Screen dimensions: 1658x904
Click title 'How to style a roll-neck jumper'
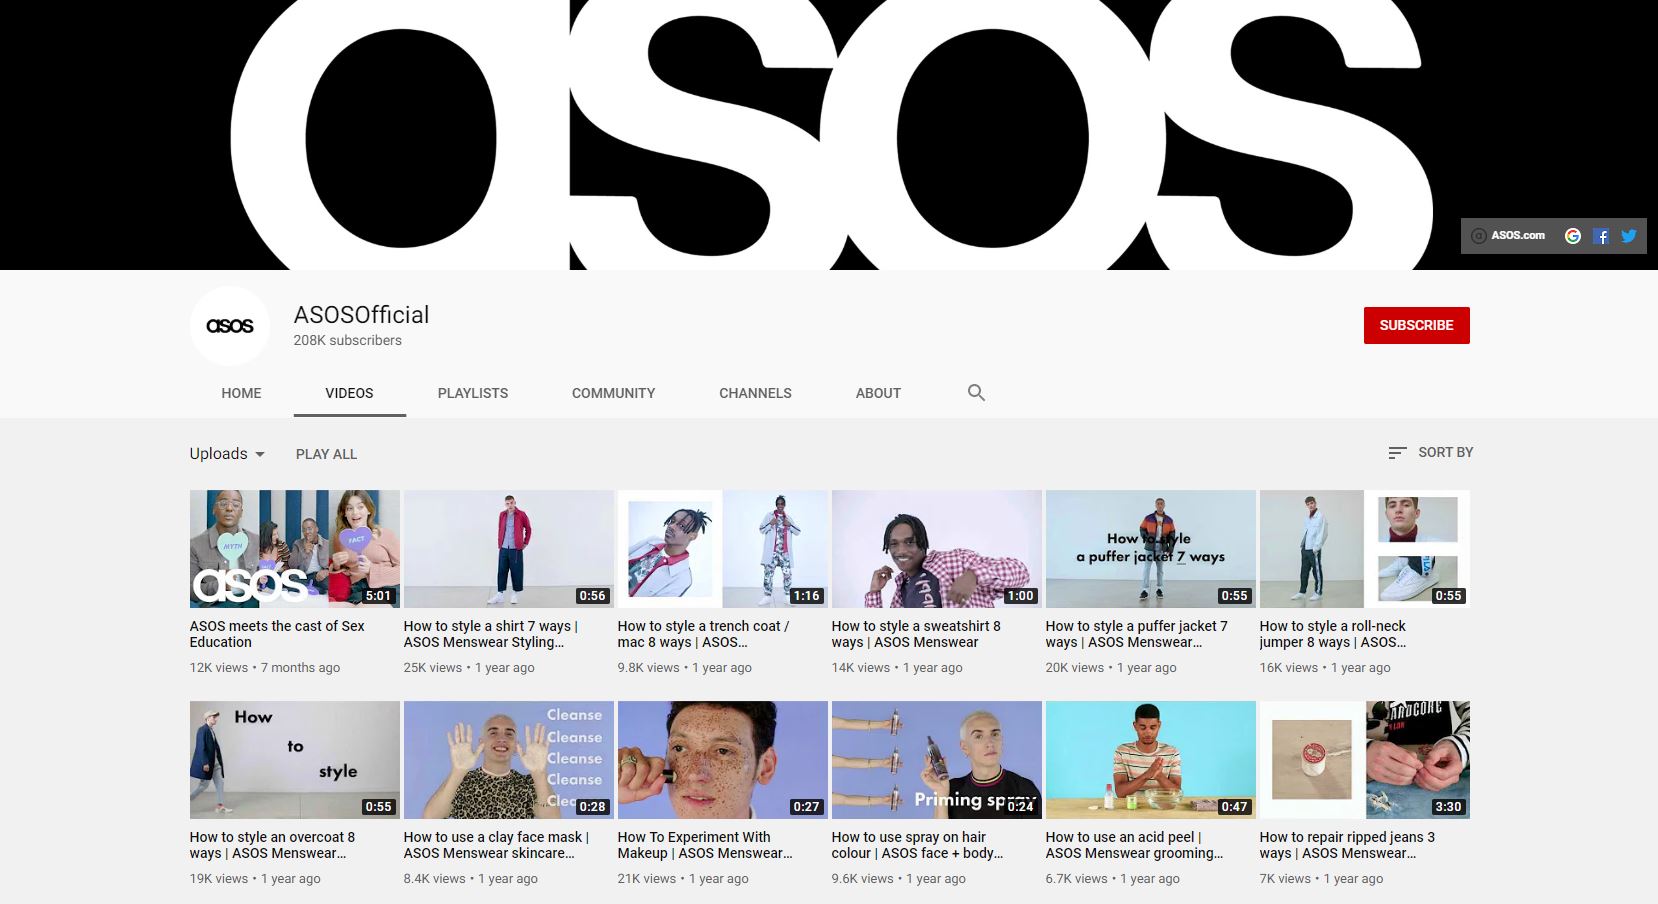pos(1333,634)
